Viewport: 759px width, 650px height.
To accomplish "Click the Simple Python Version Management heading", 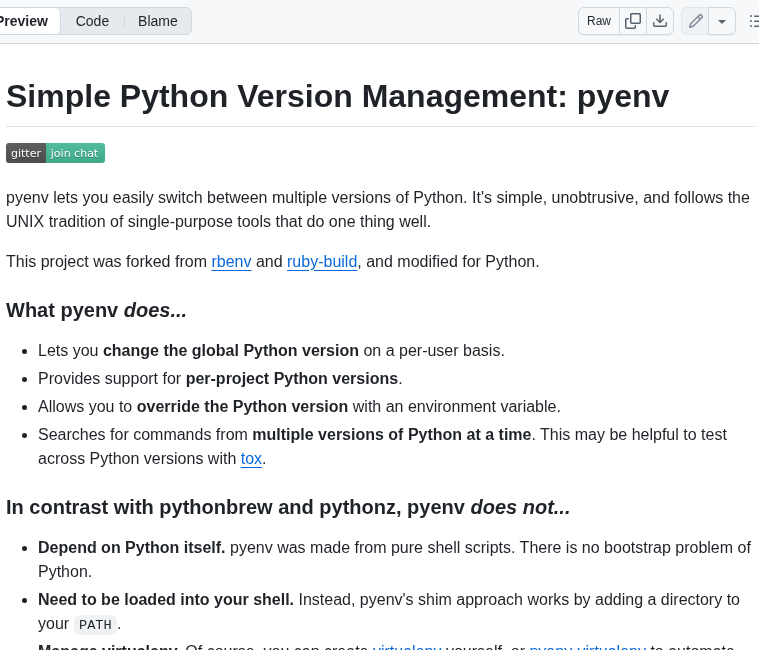I will pos(337,96).
